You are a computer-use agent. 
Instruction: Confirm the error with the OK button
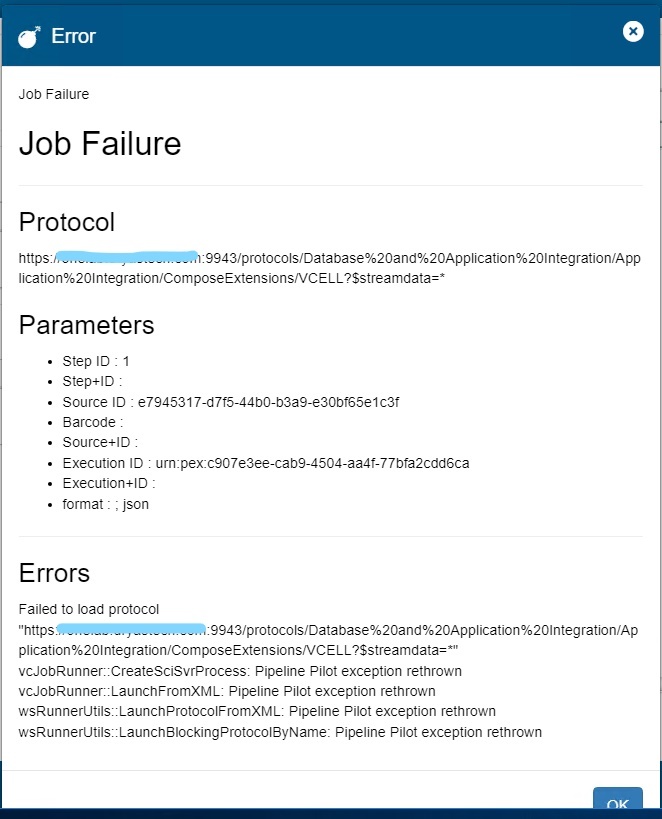pos(618,802)
